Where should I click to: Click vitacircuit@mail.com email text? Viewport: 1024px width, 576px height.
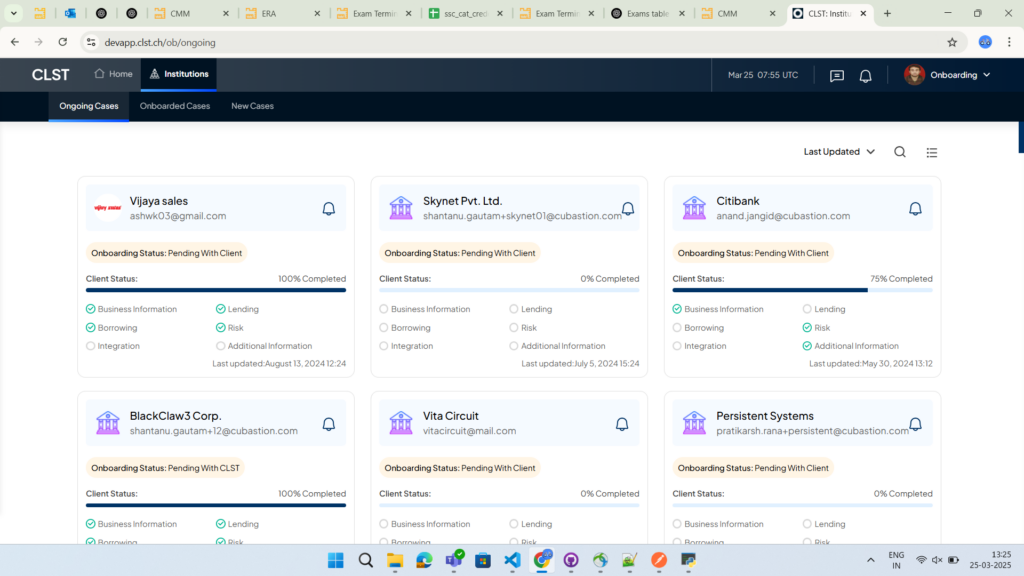(470, 431)
